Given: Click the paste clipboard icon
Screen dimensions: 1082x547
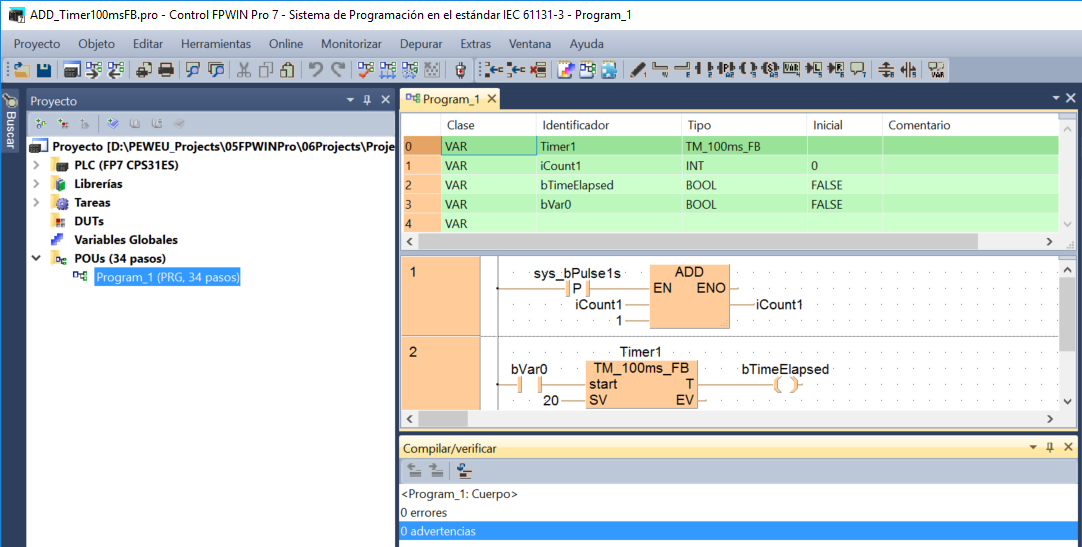Looking at the screenshot, I should (287, 70).
